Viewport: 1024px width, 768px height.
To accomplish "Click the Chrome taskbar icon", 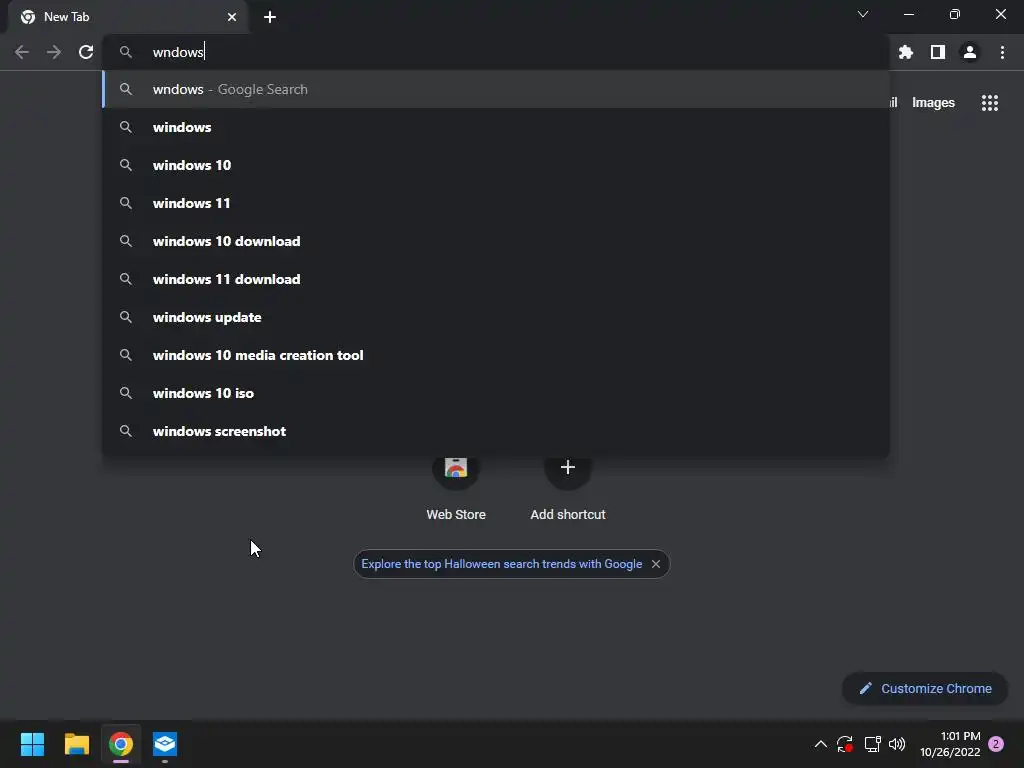I will pos(121,744).
